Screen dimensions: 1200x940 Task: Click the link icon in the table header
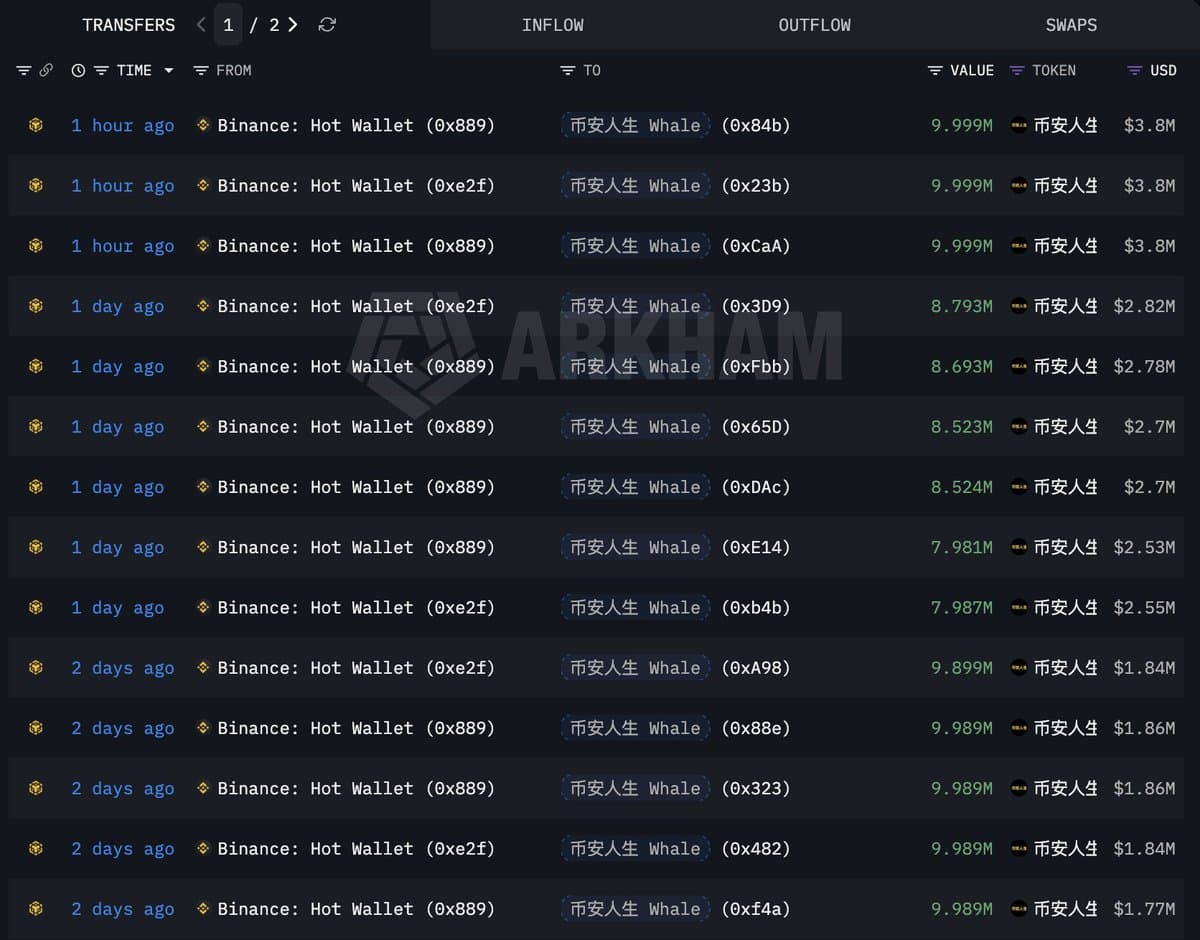(46, 70)
